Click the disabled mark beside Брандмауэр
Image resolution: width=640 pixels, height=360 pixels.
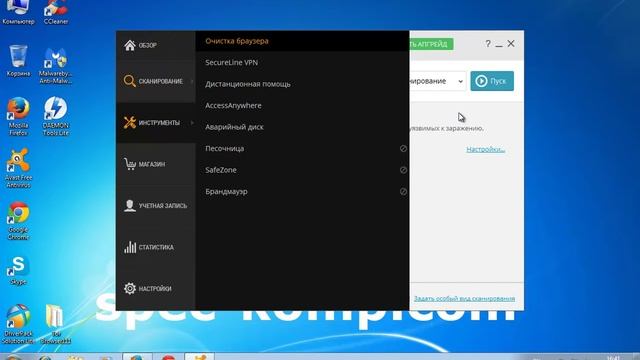(403, 191)
